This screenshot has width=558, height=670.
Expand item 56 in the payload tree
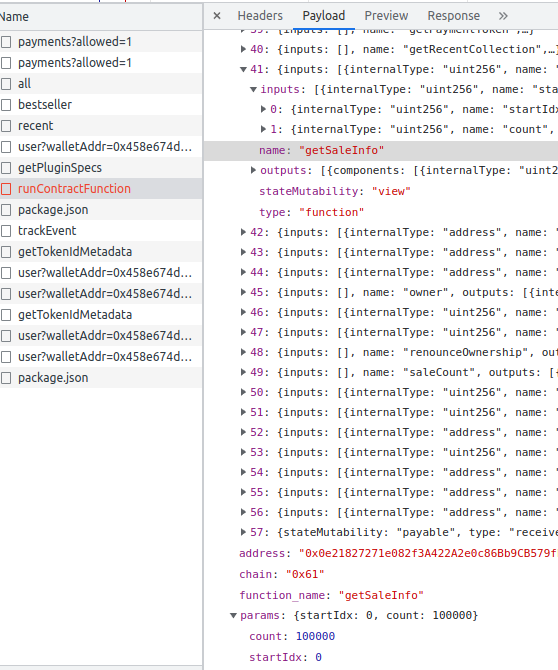[x=243, y=512]
